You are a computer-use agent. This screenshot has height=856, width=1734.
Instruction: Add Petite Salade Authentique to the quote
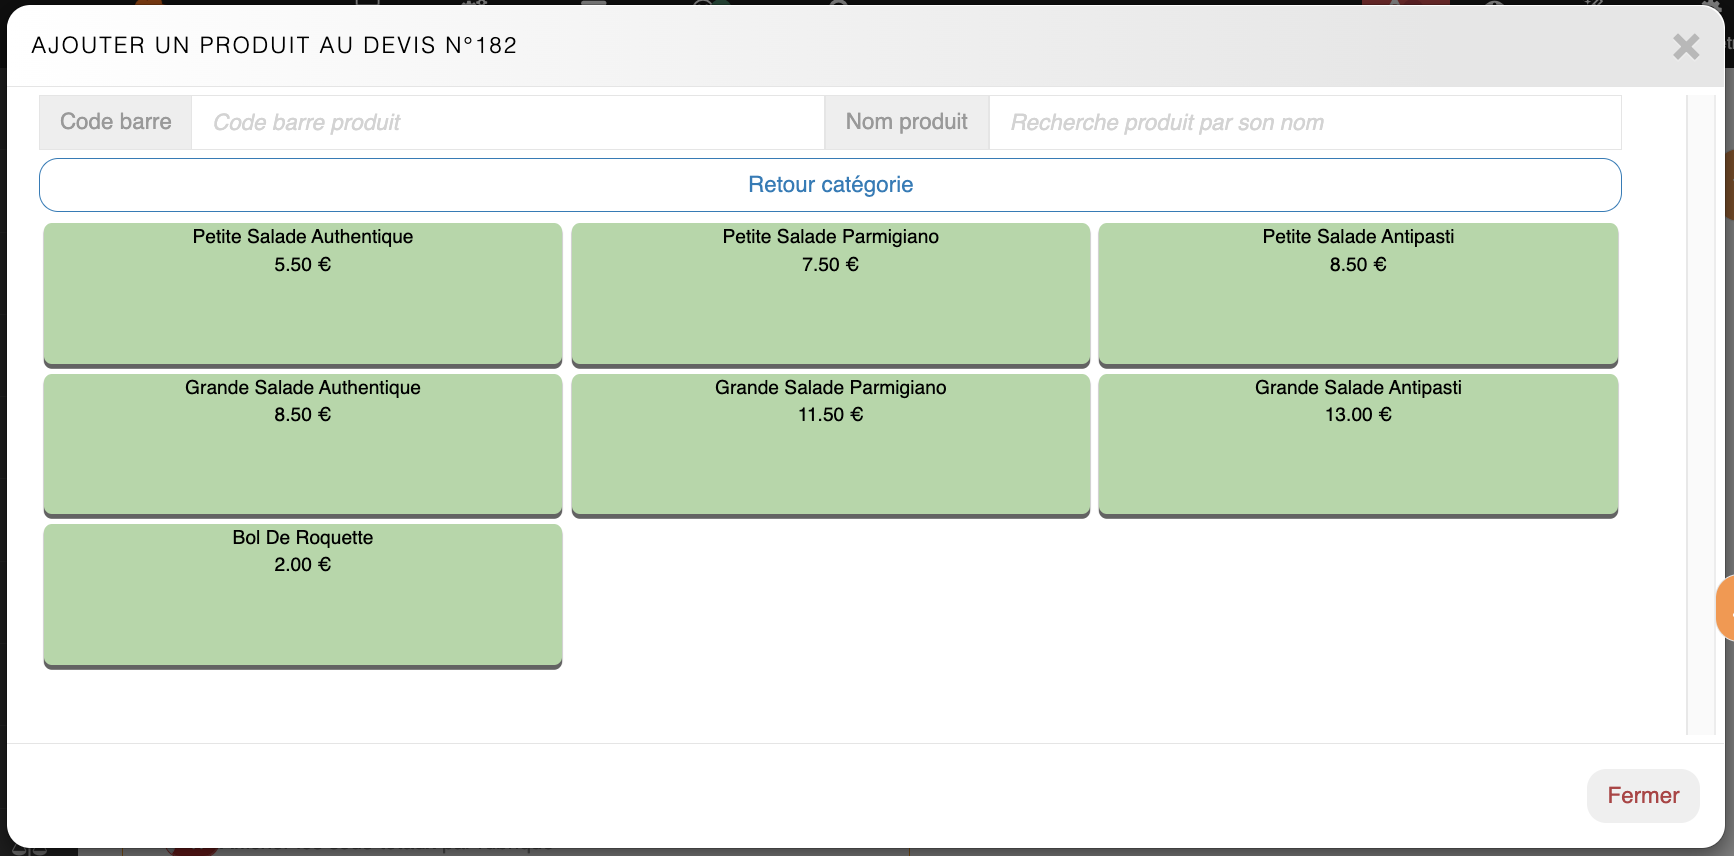coord(303,295)
